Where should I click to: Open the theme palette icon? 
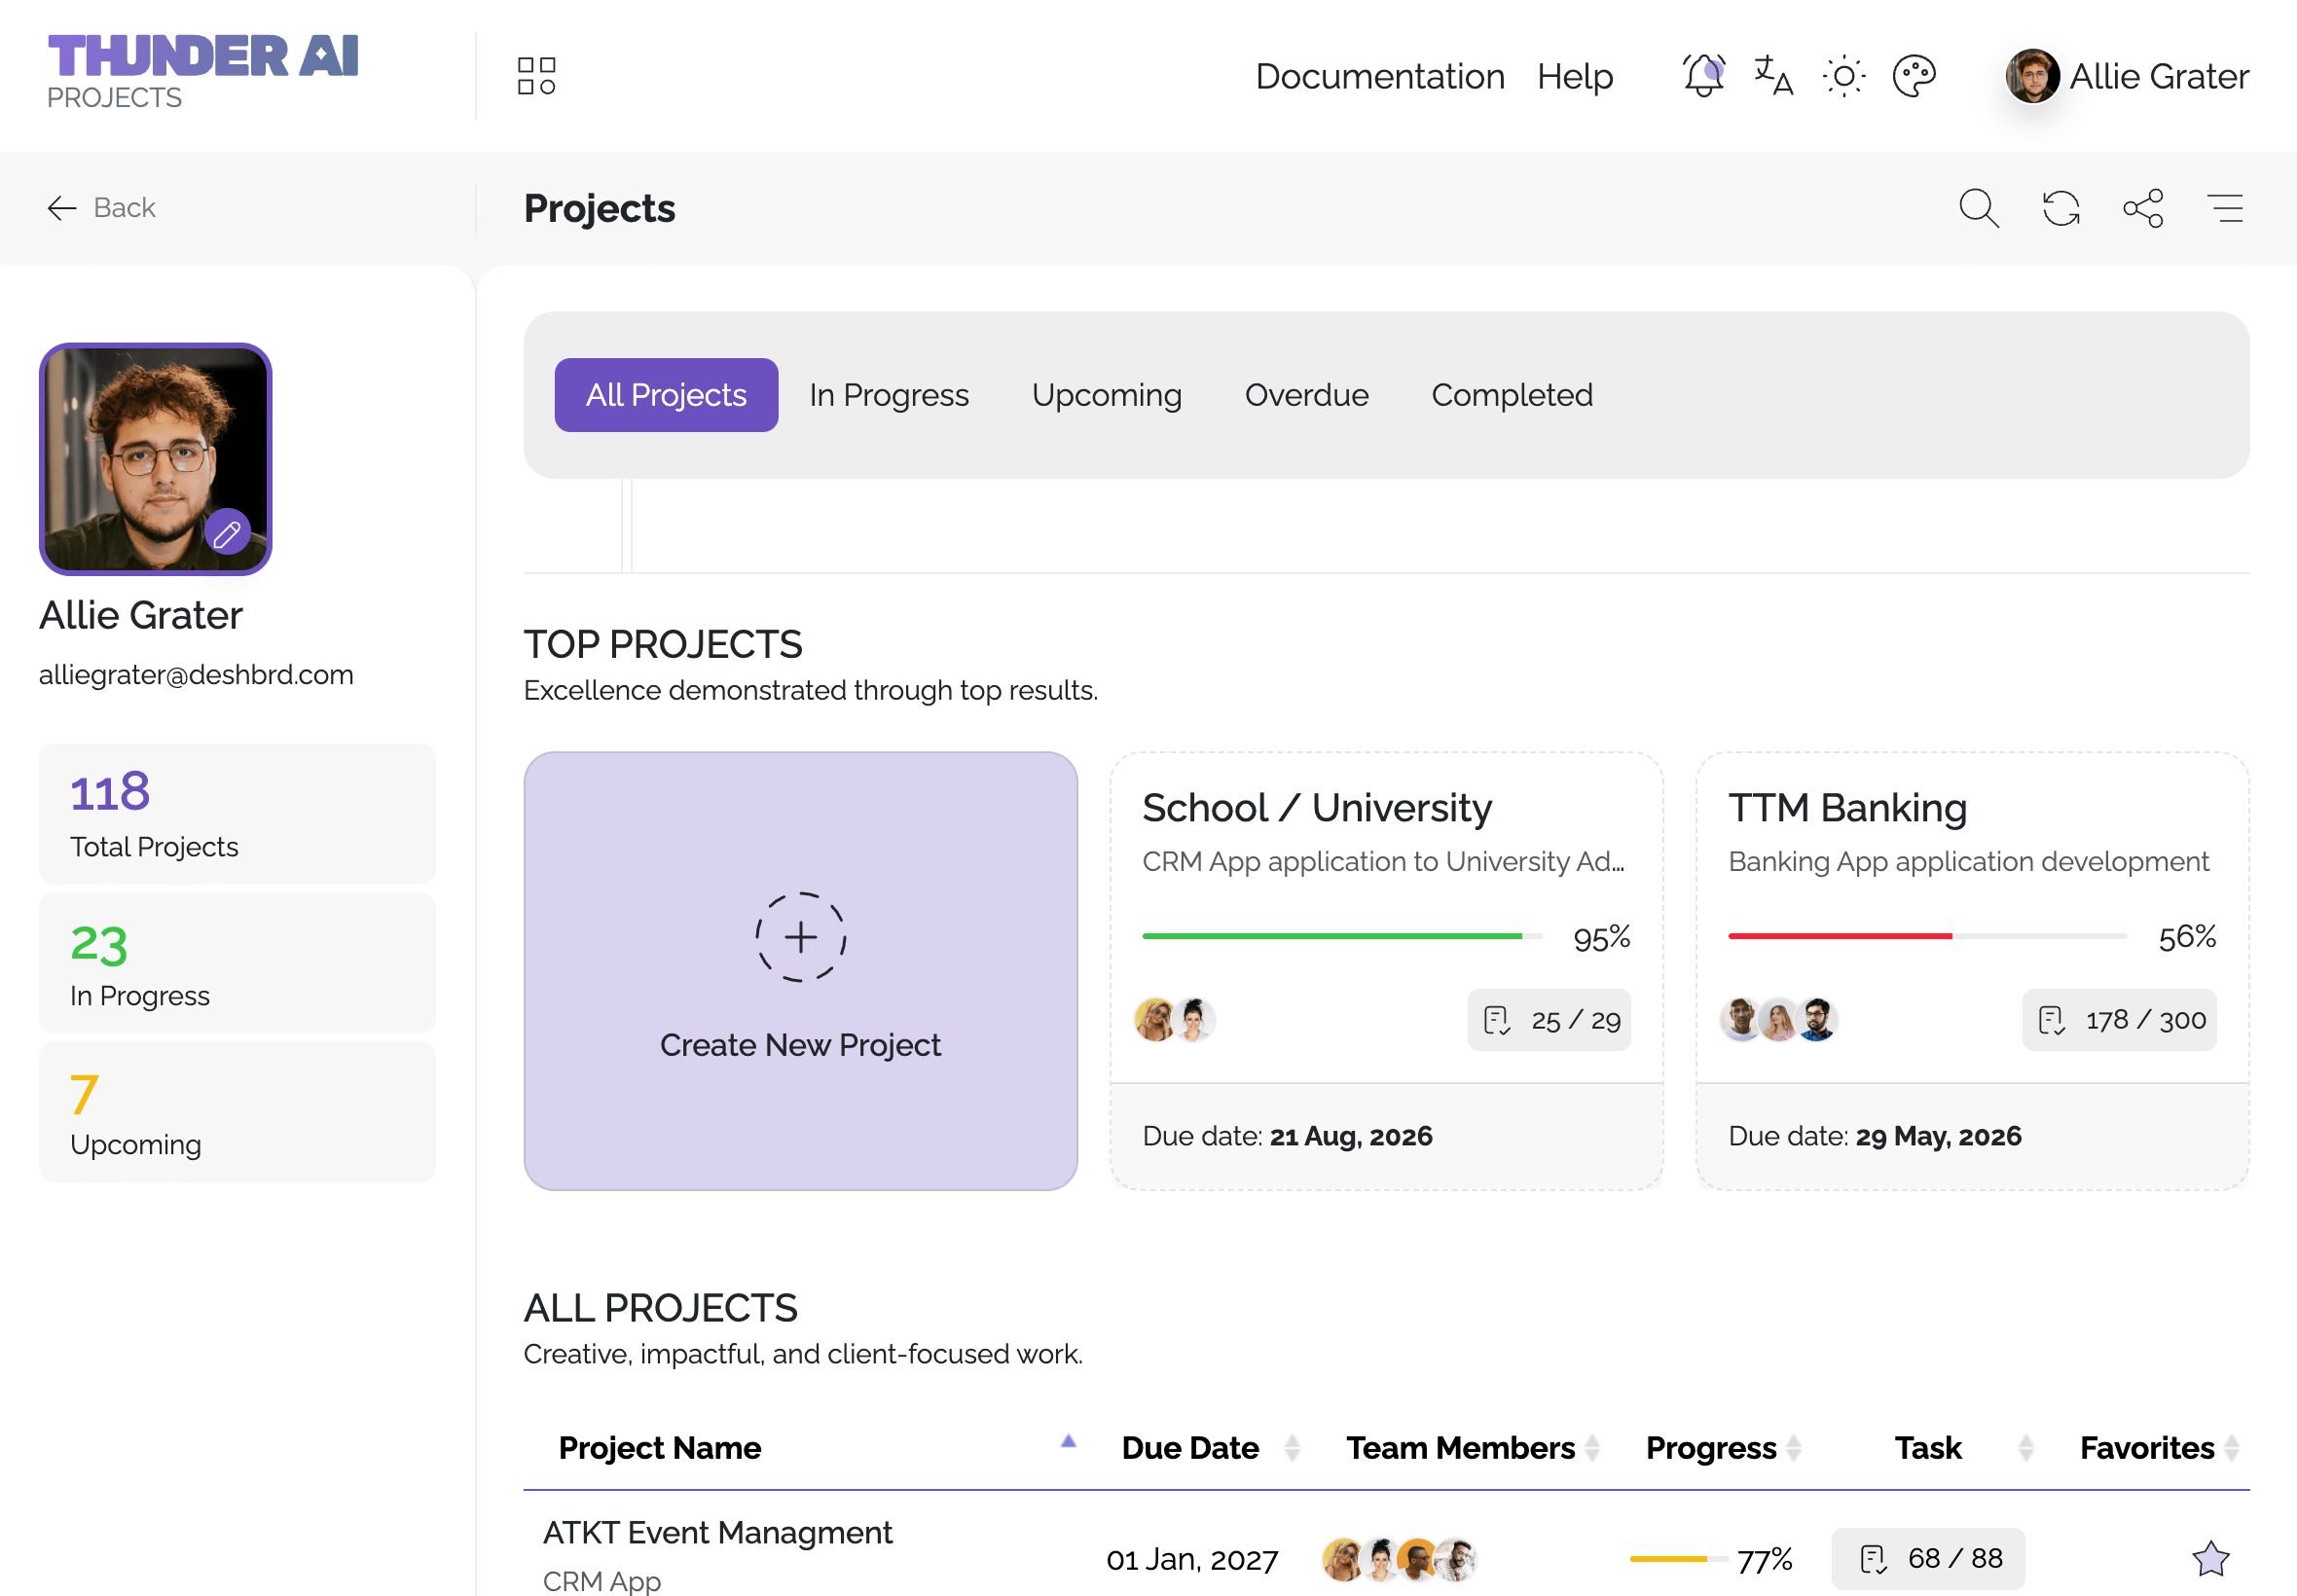[x=1914, y=76]
